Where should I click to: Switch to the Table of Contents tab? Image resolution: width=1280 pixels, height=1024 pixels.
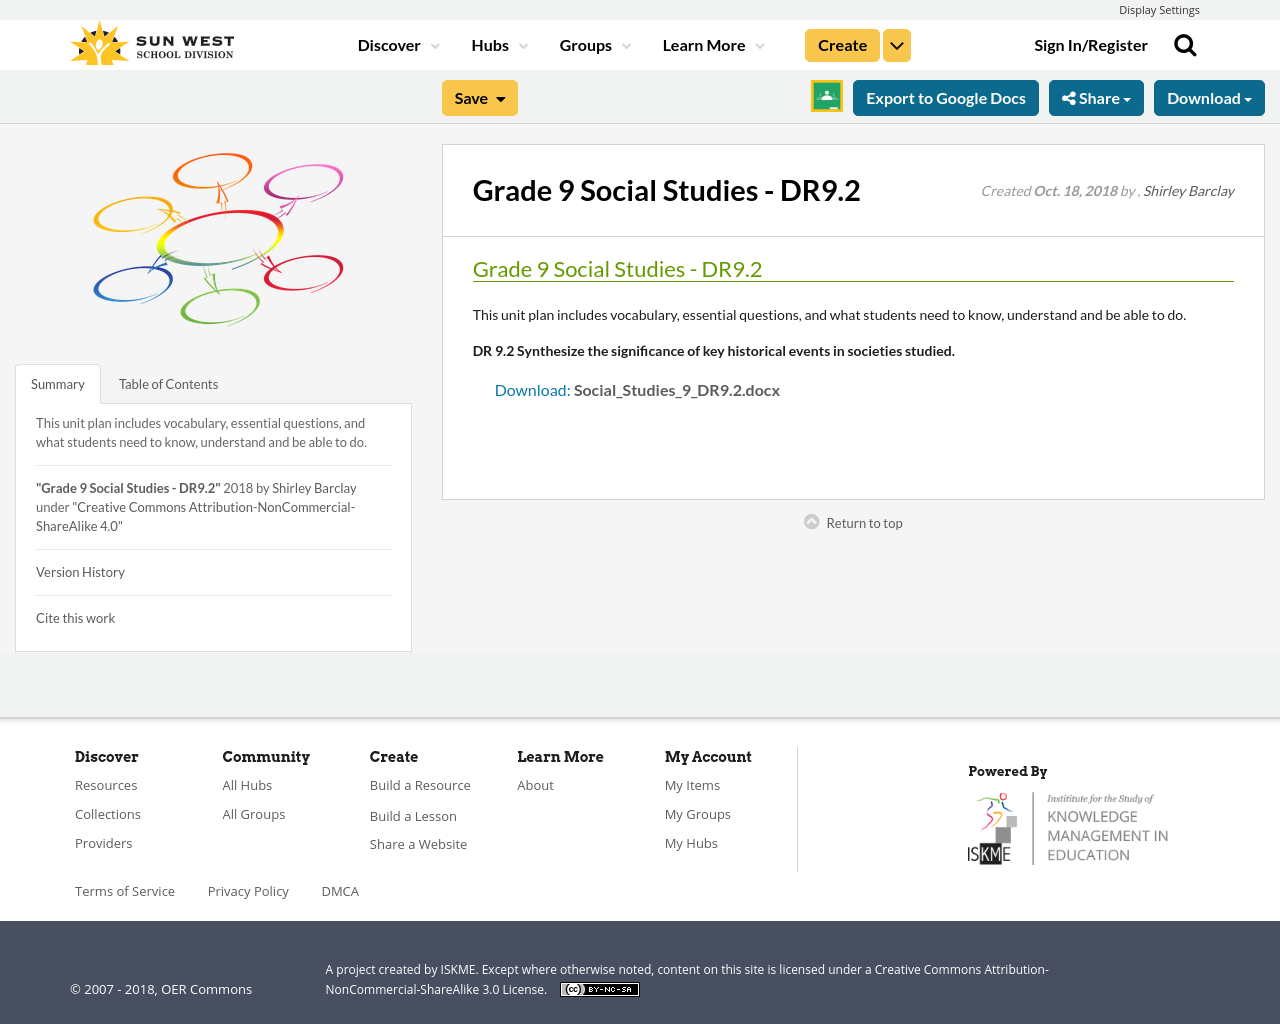(x=168, y=383)
